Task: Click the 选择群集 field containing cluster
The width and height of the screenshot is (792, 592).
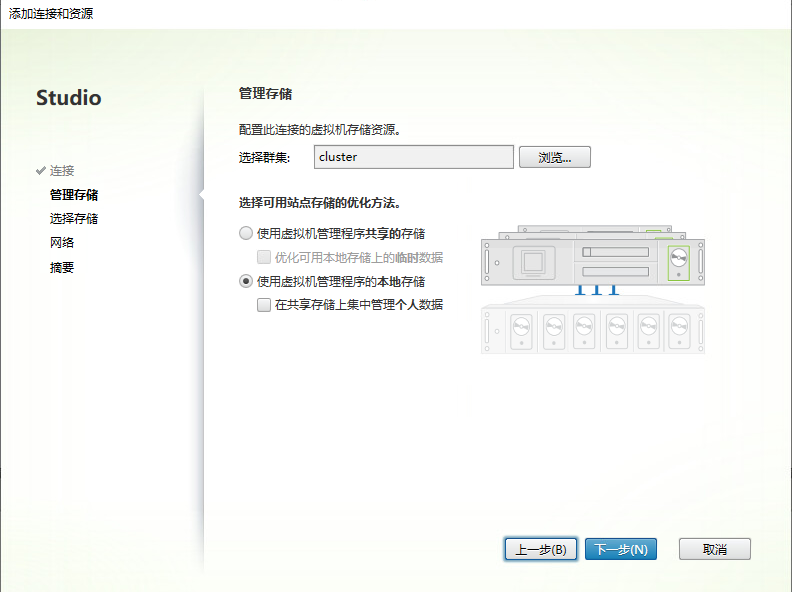Action: pos(413,157)
